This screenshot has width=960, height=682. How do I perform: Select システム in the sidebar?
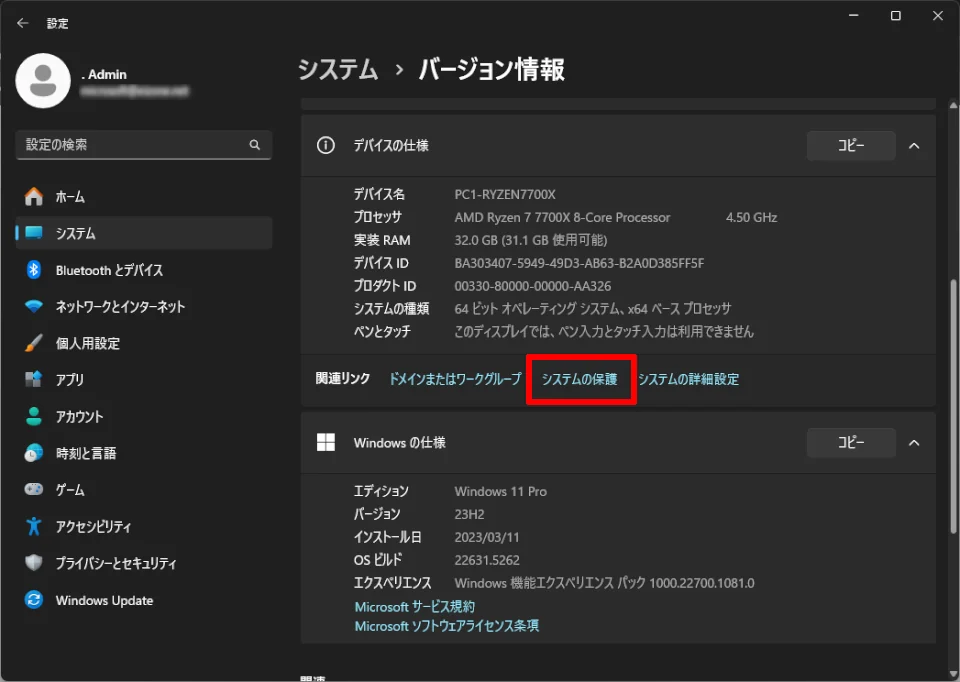[144, 233]
